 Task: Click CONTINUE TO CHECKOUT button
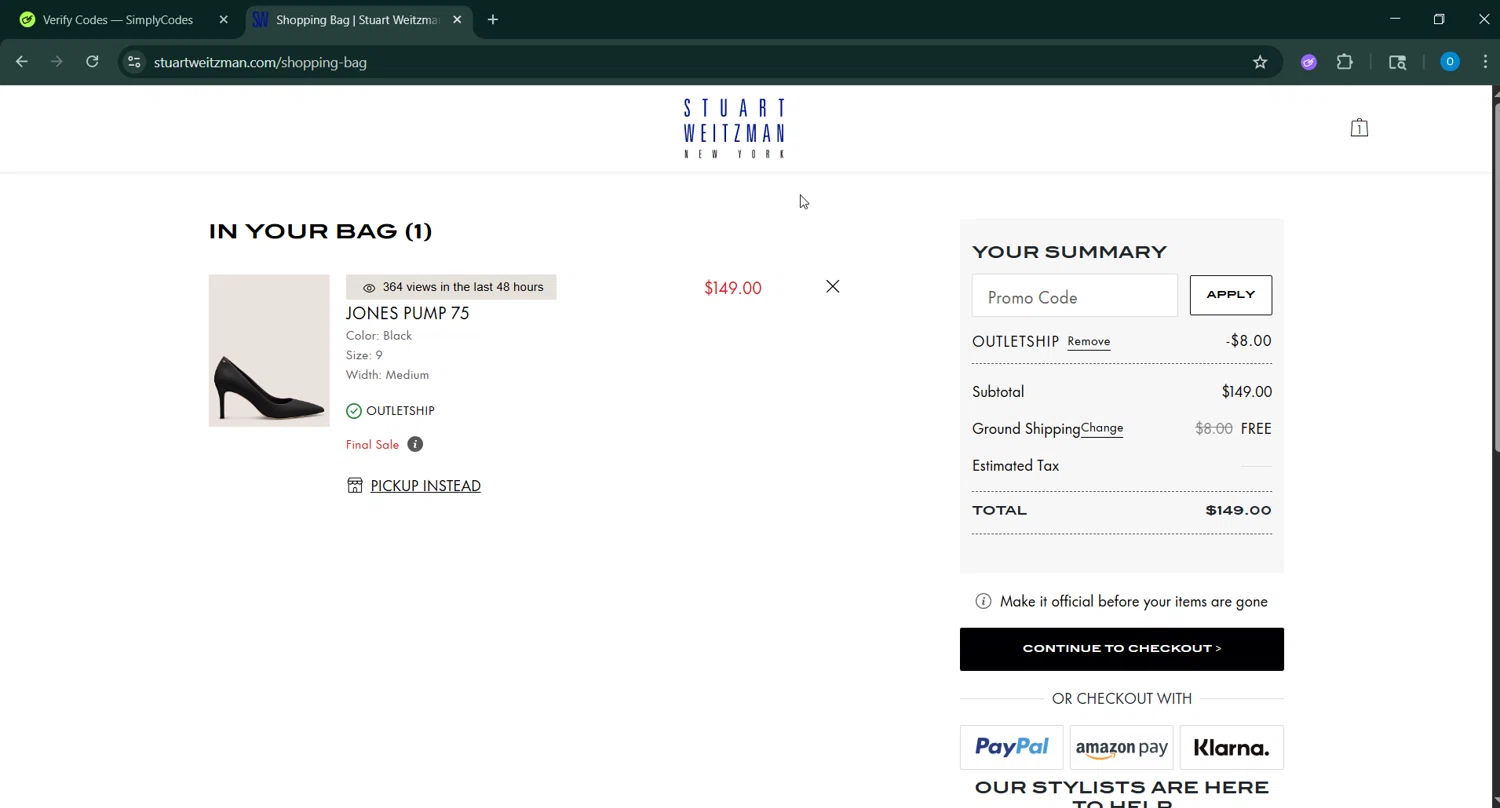(1122, 649)
